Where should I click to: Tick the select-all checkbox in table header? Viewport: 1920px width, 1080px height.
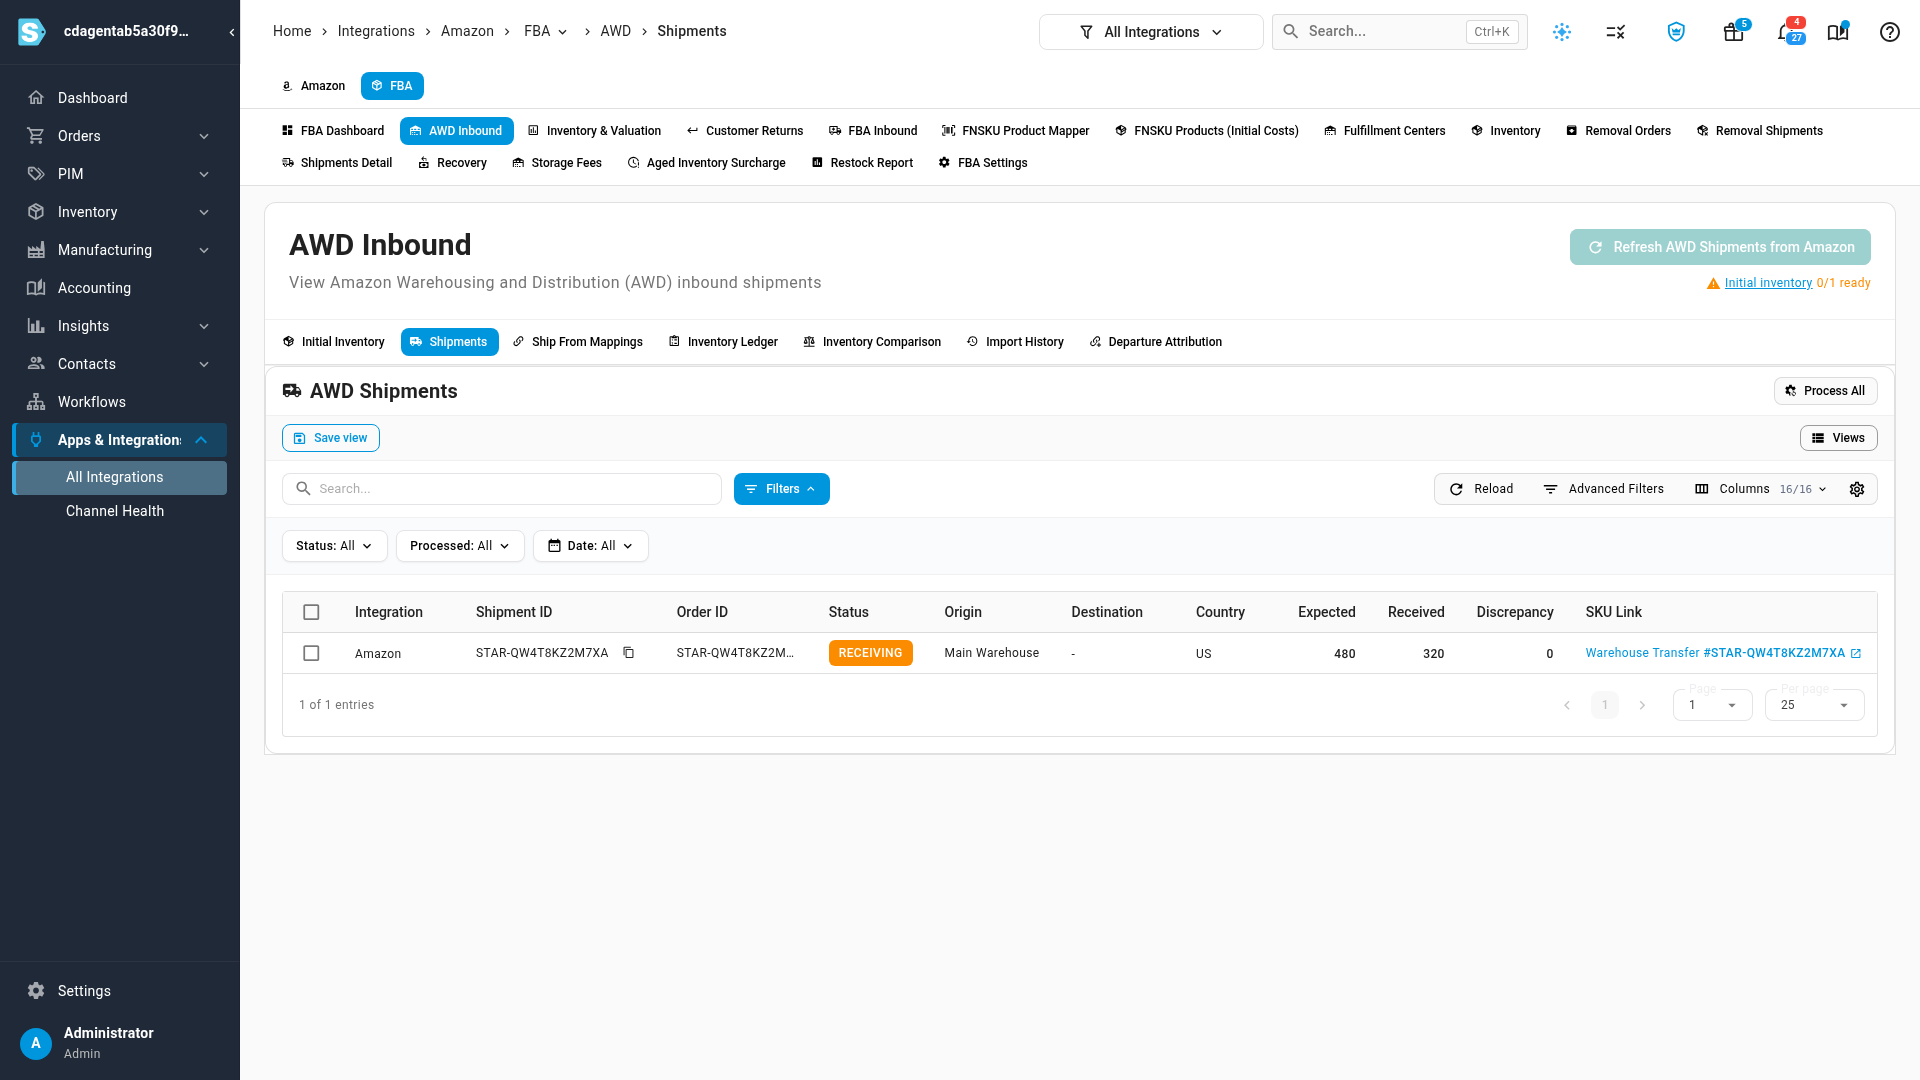pos(311,612)
